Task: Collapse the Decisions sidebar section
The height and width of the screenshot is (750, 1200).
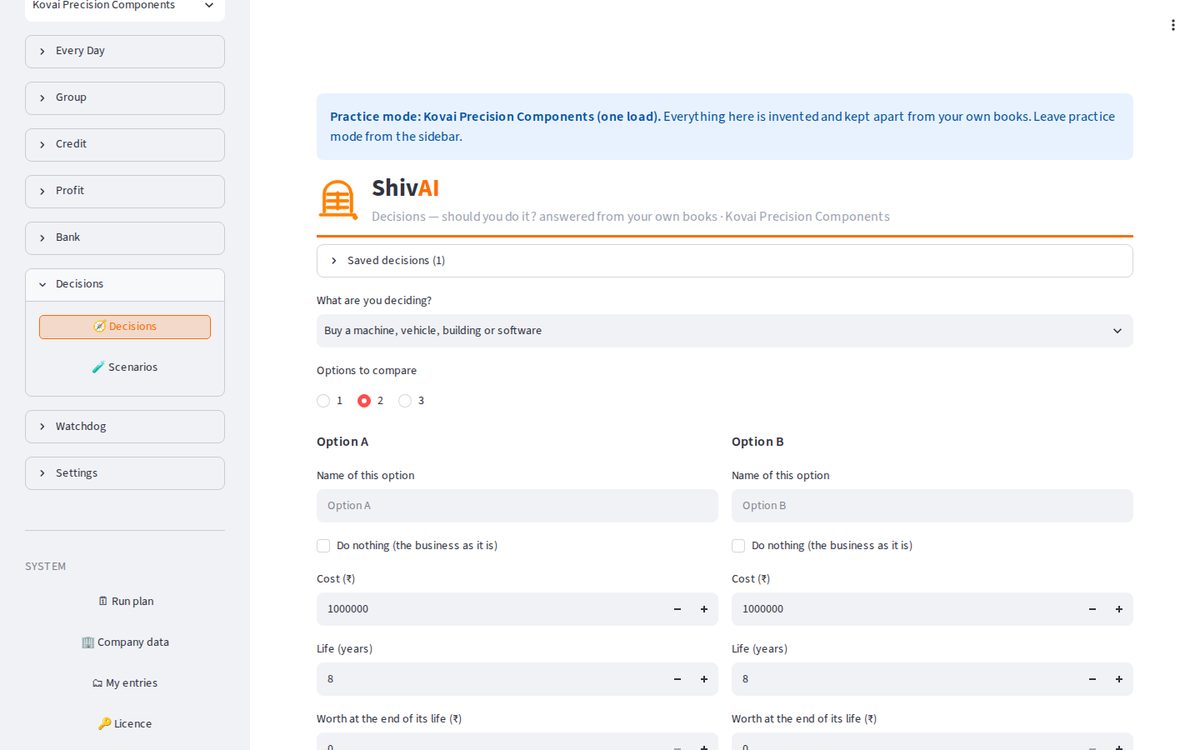Action: click(125, 285)
